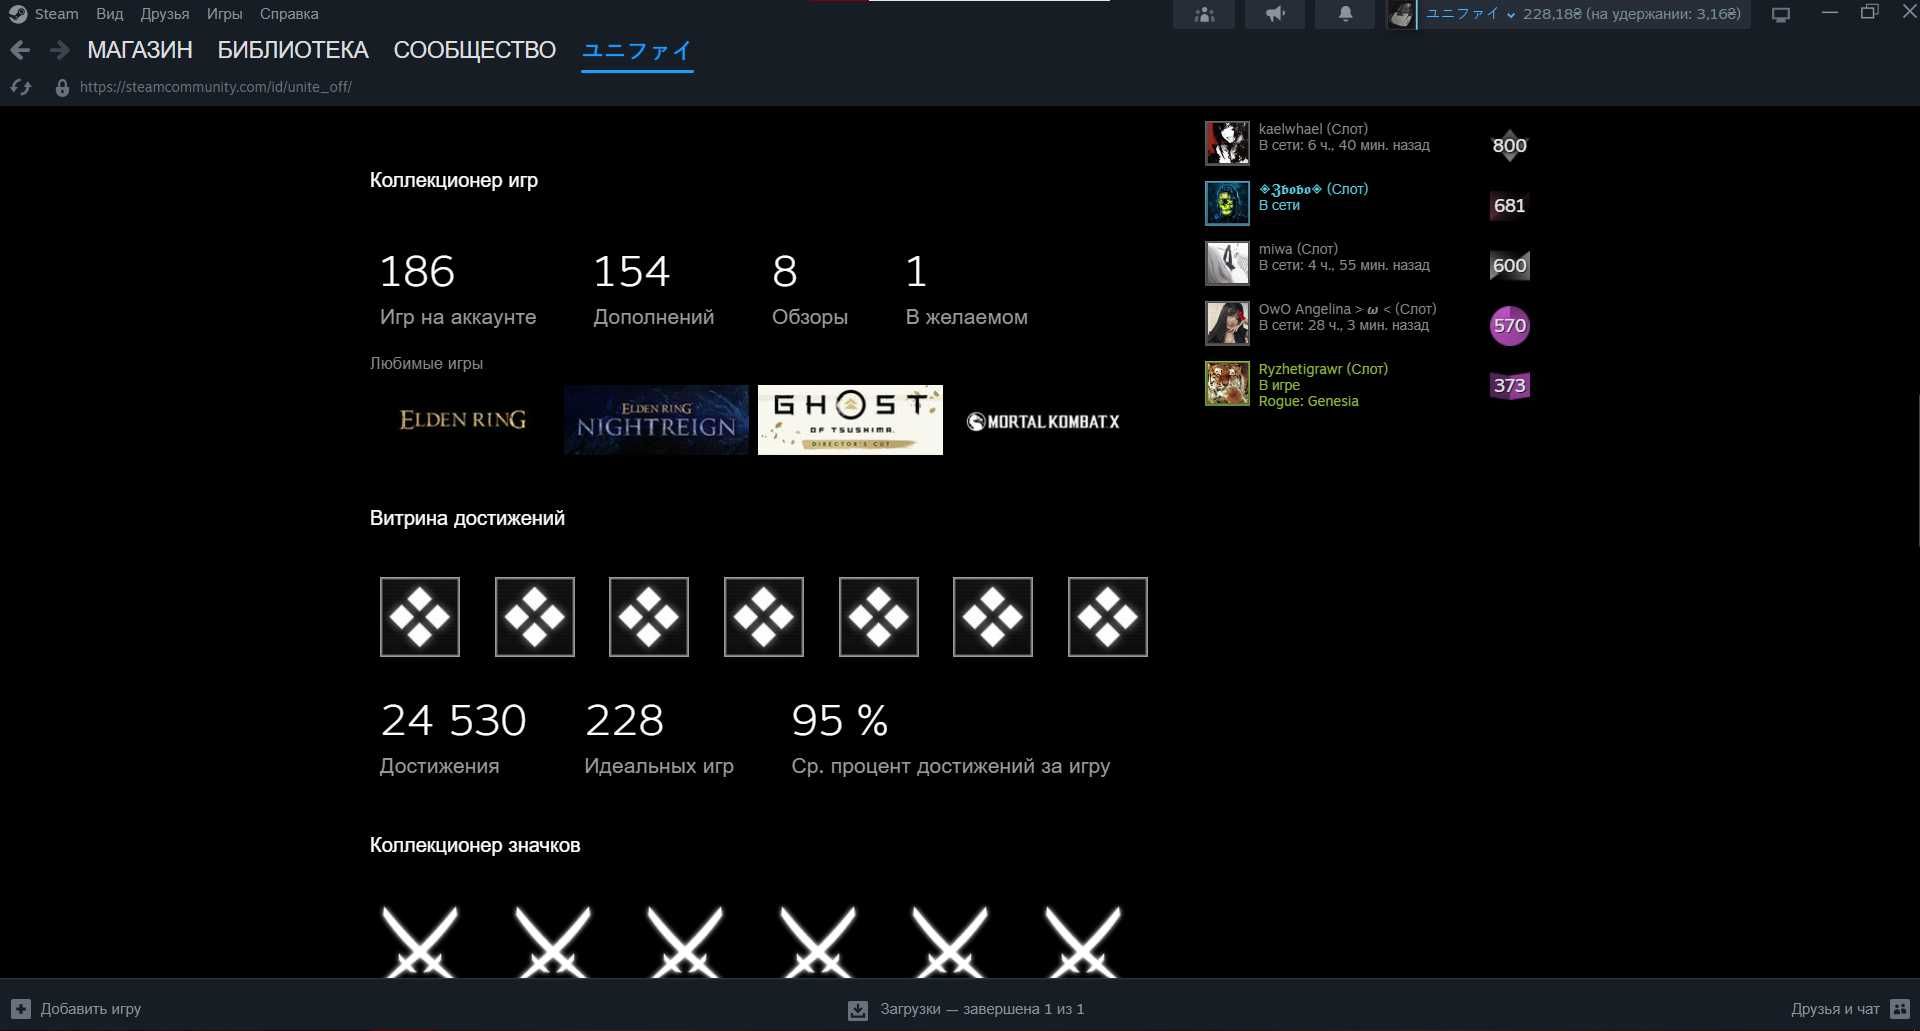Open the Elden Ring Nightreign game banner

tap(656, 420)
